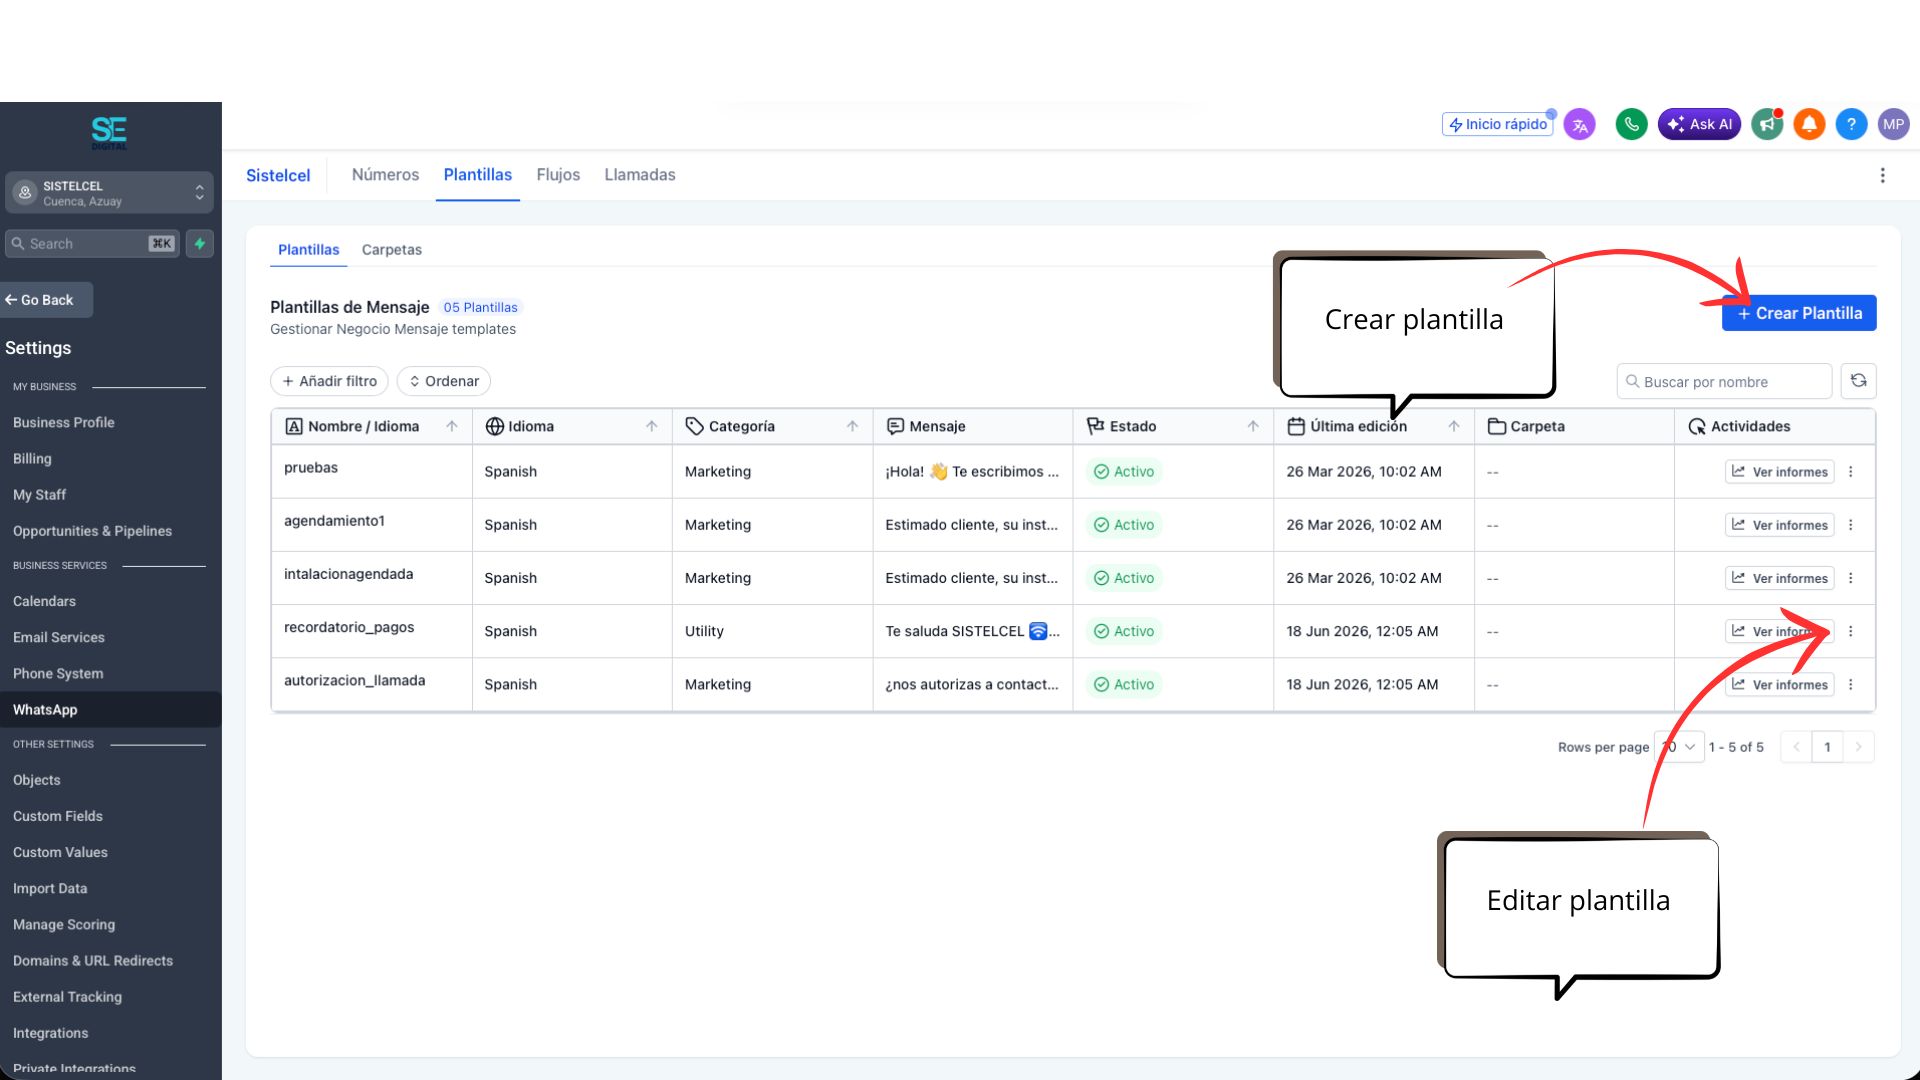Click the Crear Plantilla button

click(1799, 313)
